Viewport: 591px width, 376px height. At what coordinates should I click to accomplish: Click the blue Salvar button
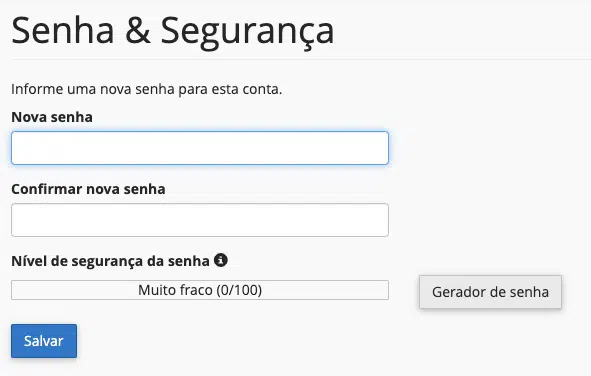tap(44, 341)
